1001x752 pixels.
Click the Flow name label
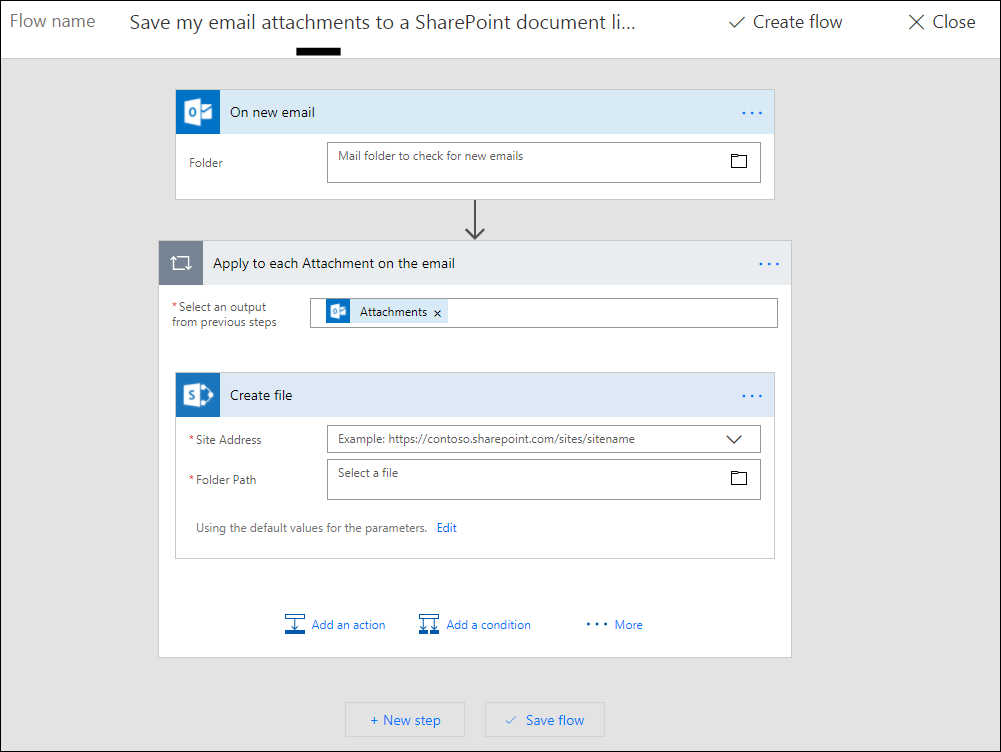[52, 21]
